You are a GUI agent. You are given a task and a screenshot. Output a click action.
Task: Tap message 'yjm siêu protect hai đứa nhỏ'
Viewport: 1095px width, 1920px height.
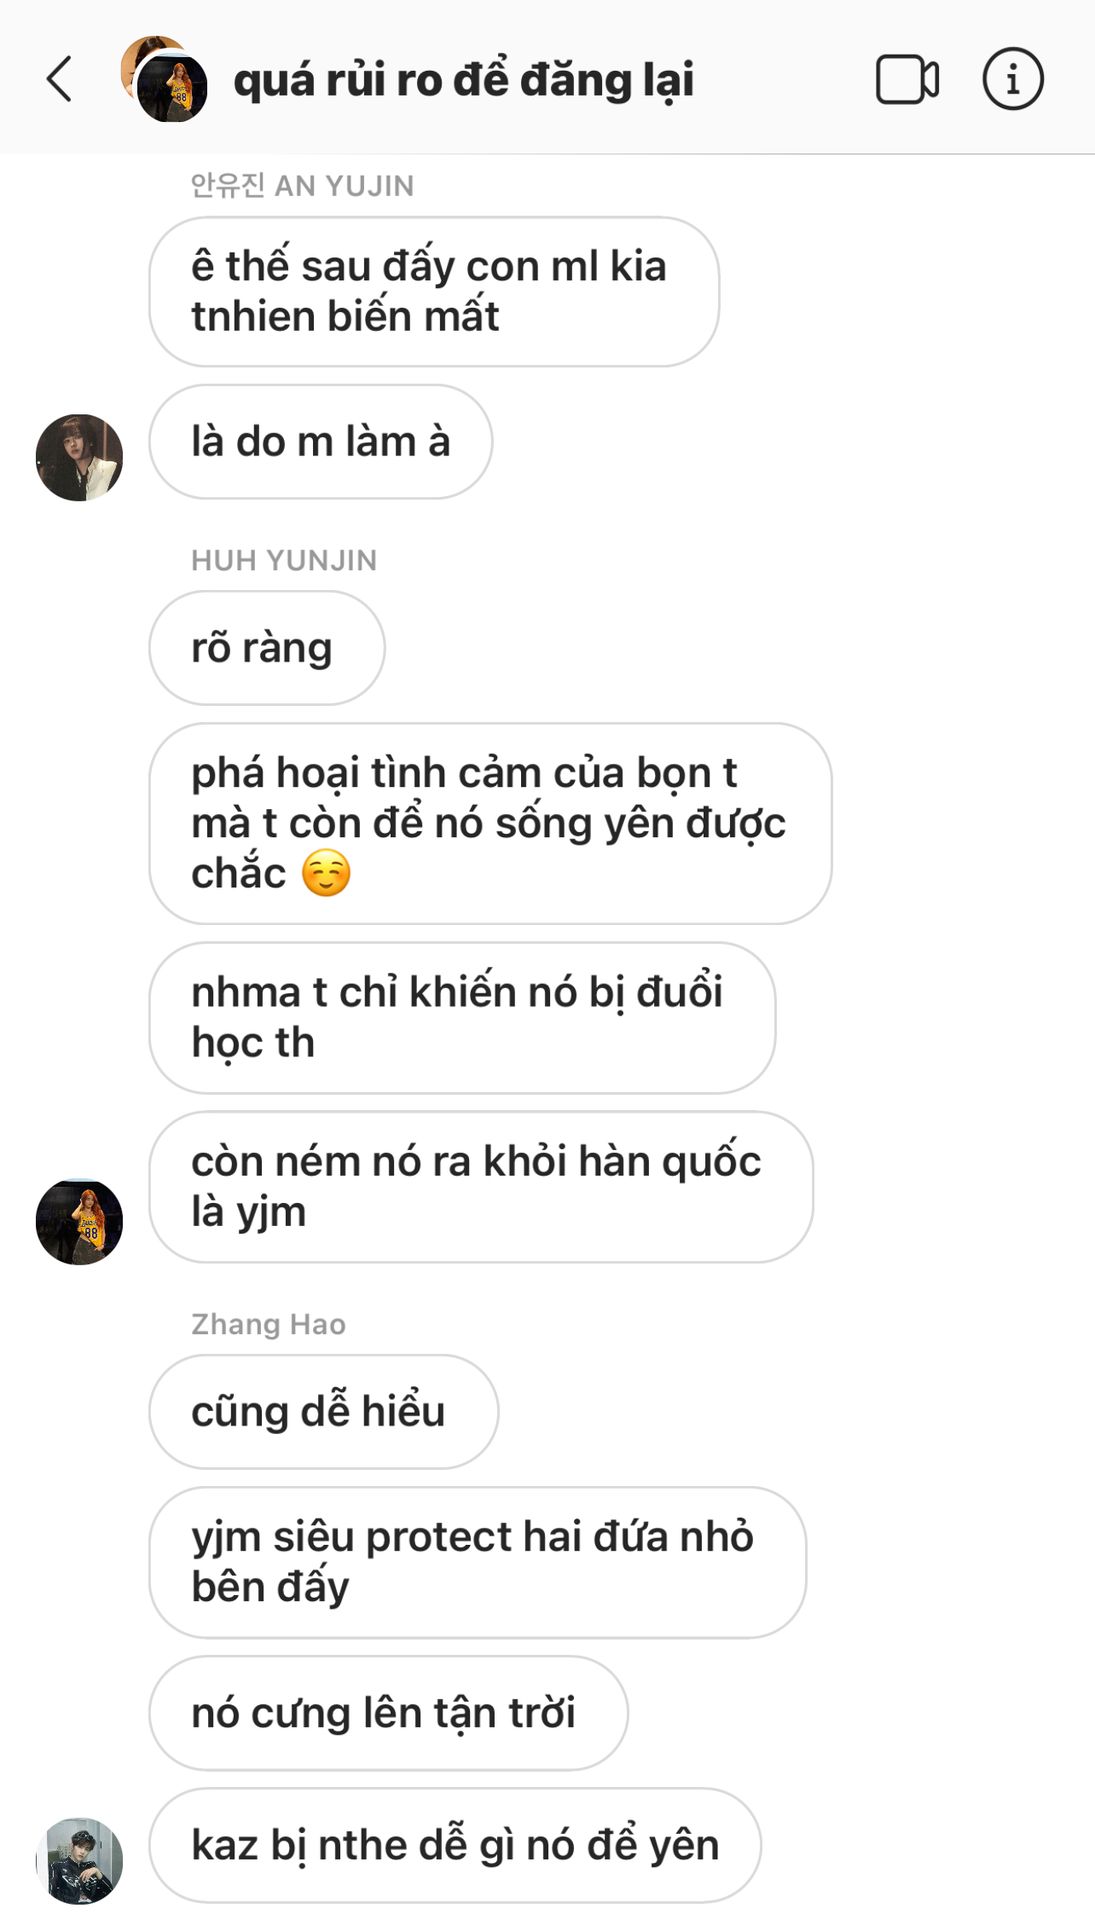(x=477, y=1563)
